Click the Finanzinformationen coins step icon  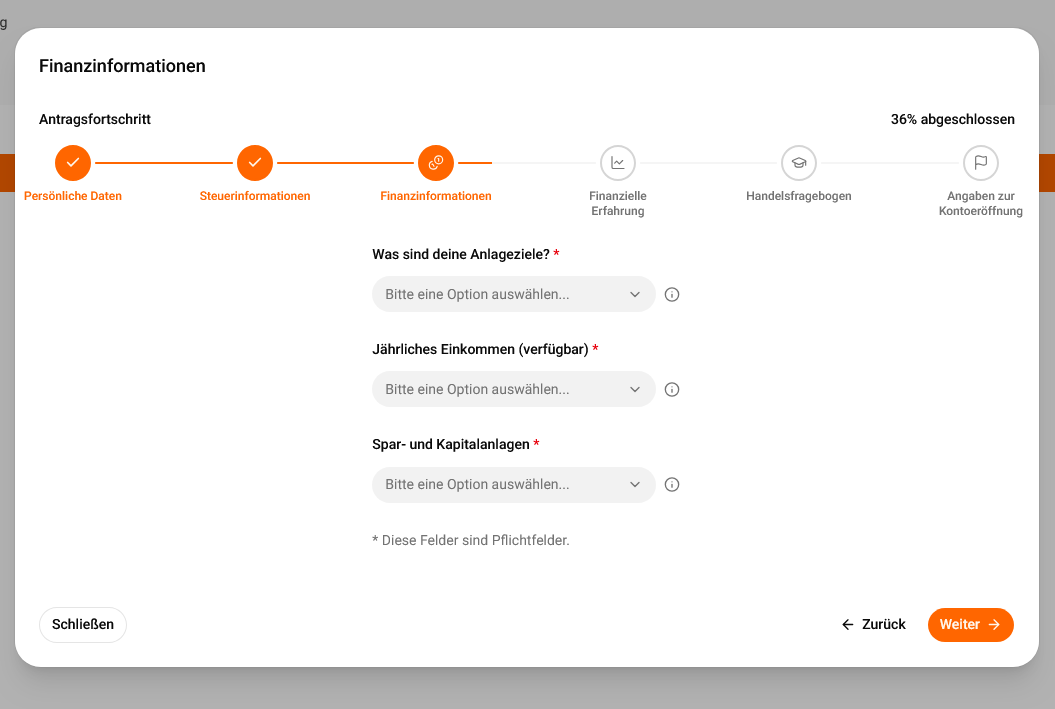click(436, 163)
